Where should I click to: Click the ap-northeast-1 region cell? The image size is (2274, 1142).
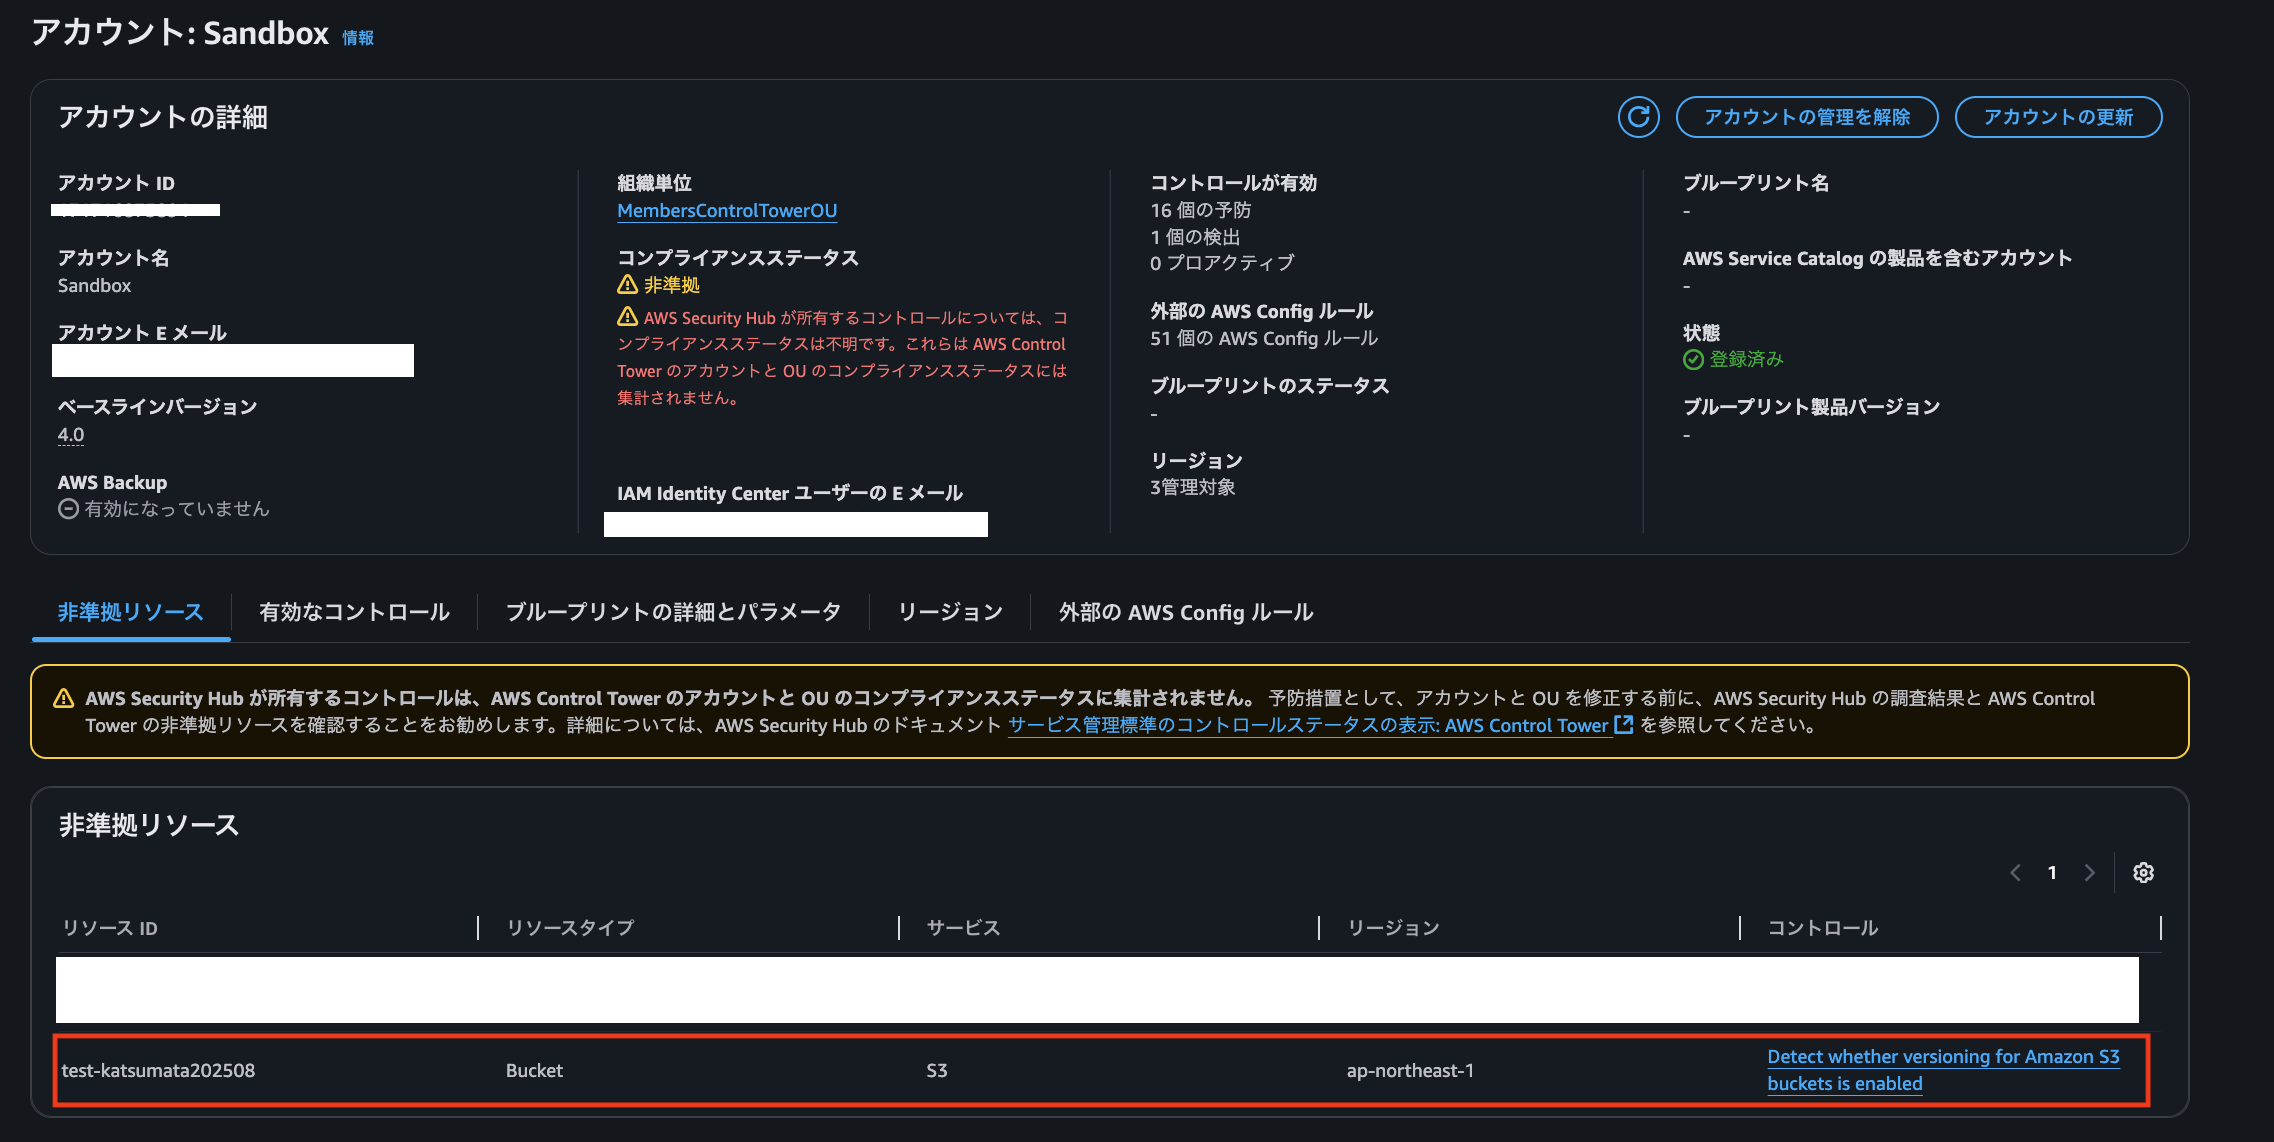point(1410,1070)
